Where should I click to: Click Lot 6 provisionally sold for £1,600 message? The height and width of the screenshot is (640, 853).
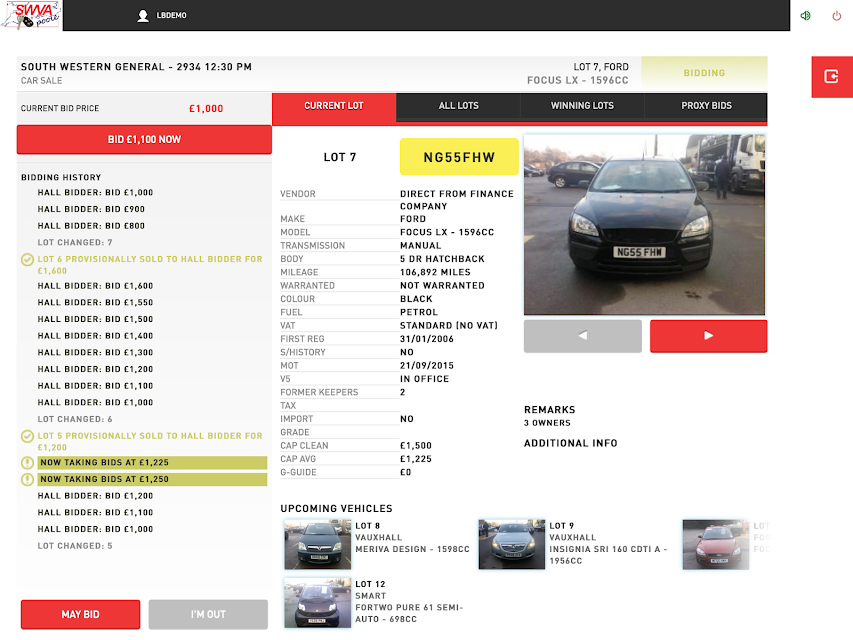click(150, 265)
